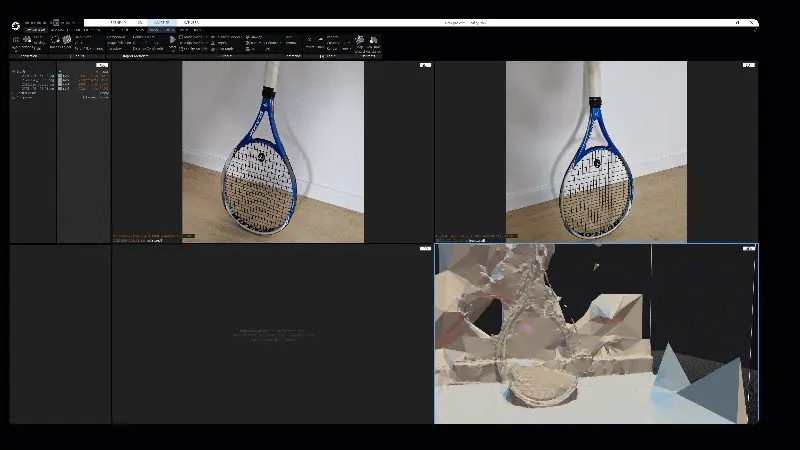The width and height of the screenshot is (800, 450).
Task: Click the second large icon beside it in ribbon
Action: [30, 42]
